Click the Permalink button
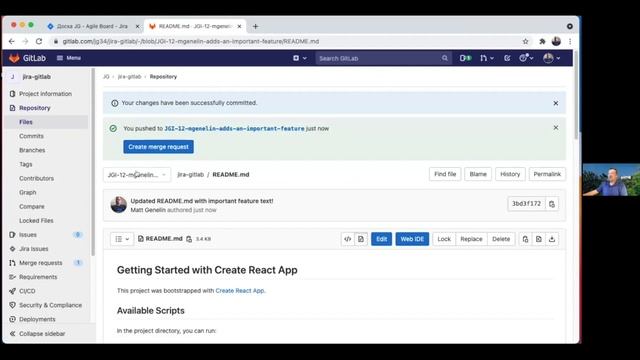Viewport: 640px width, 360px height. (x=547, y=174)
